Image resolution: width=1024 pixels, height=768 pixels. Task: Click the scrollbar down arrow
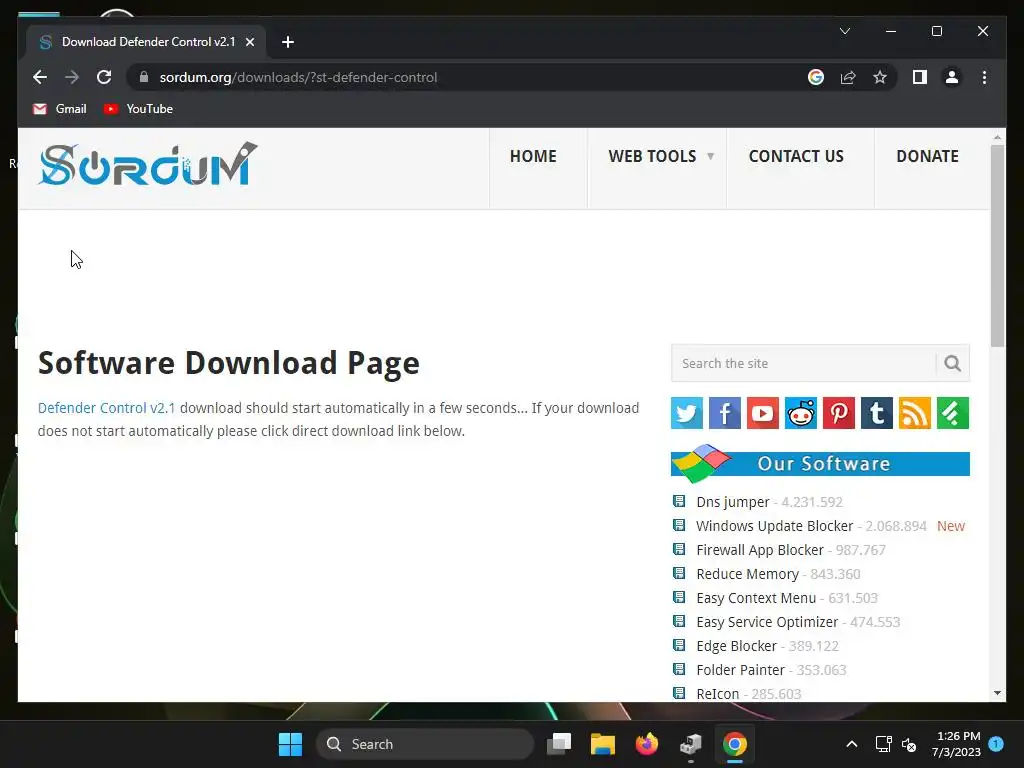(997, 693)
